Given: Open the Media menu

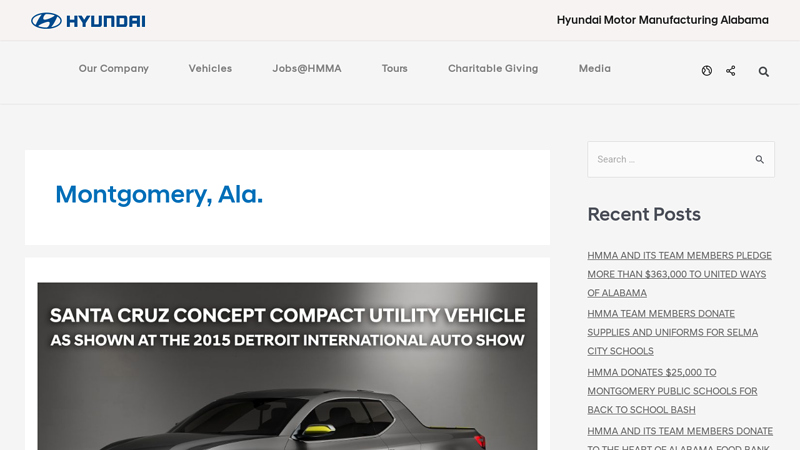Looking at the screenshot, I should (594, 68).
